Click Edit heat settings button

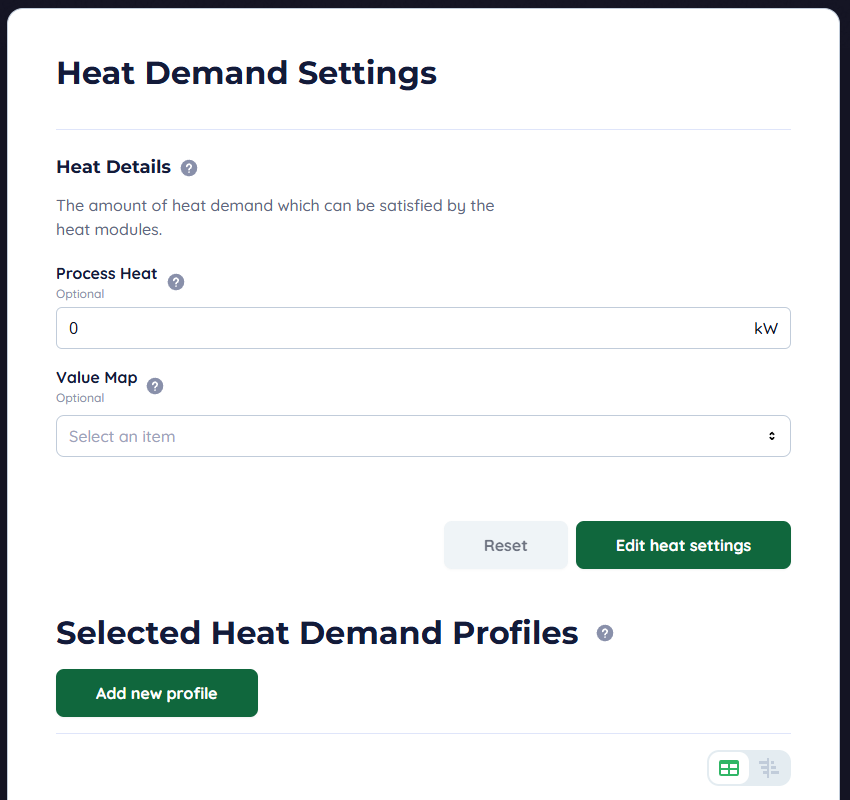(683, 545)
